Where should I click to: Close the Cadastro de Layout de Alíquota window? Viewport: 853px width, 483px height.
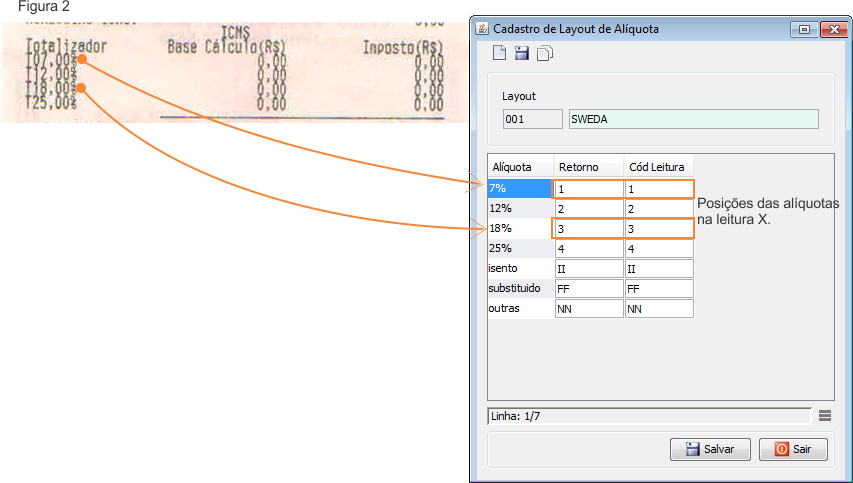click(x=830, y=30)
